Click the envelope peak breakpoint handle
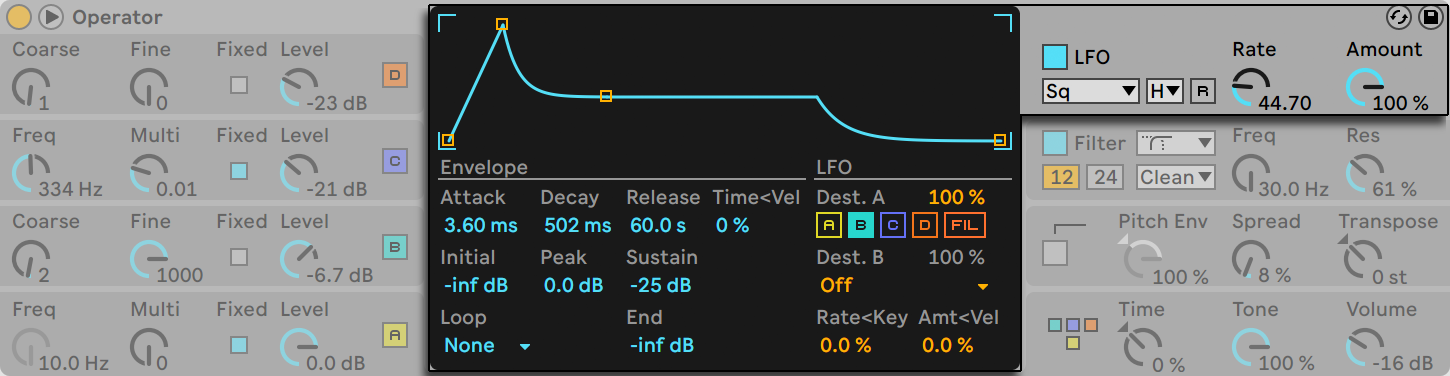The width and height of the screenshot is (1450, 376). [502, 24]
